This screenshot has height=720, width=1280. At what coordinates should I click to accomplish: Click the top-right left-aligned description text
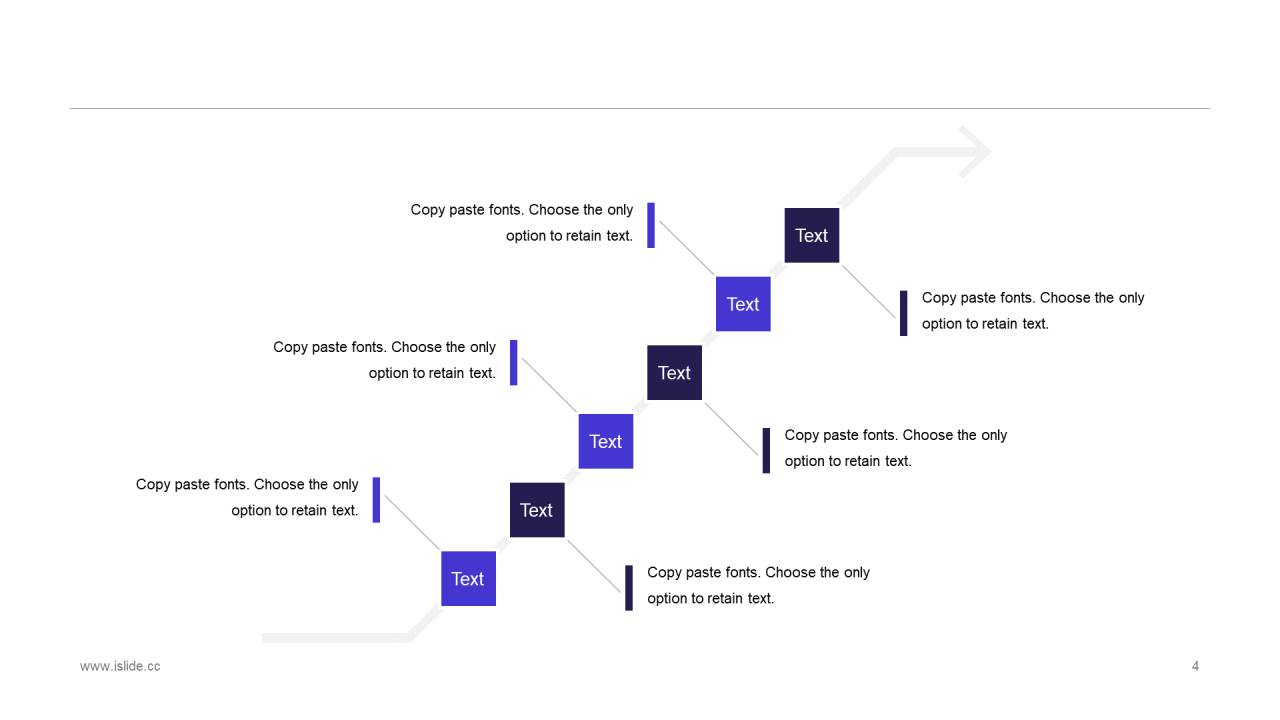[x=1033, y=310]
